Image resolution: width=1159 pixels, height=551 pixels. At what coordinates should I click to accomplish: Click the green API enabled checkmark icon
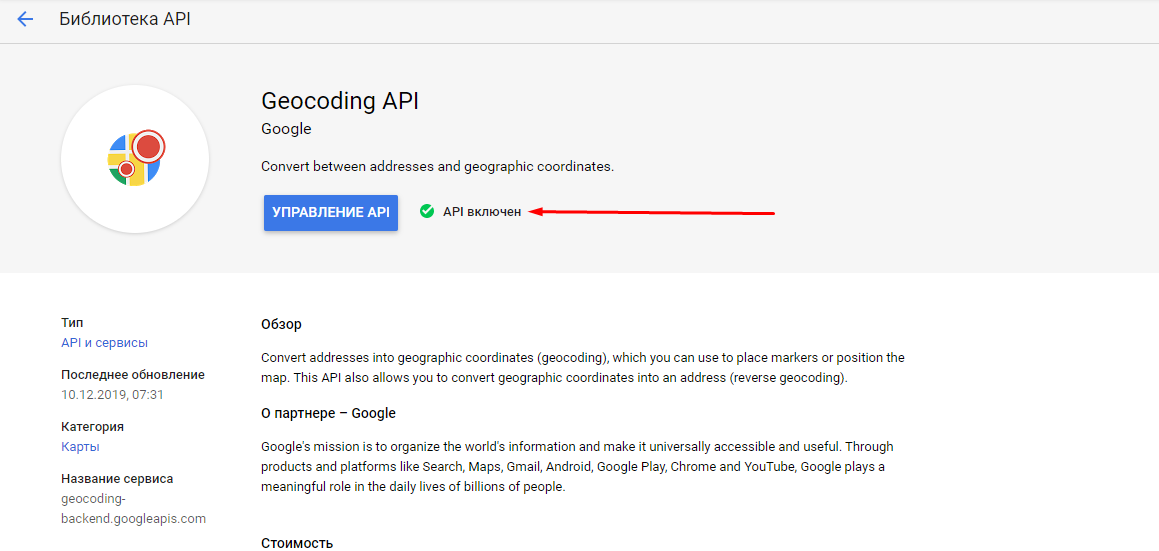tap(426, 212)
